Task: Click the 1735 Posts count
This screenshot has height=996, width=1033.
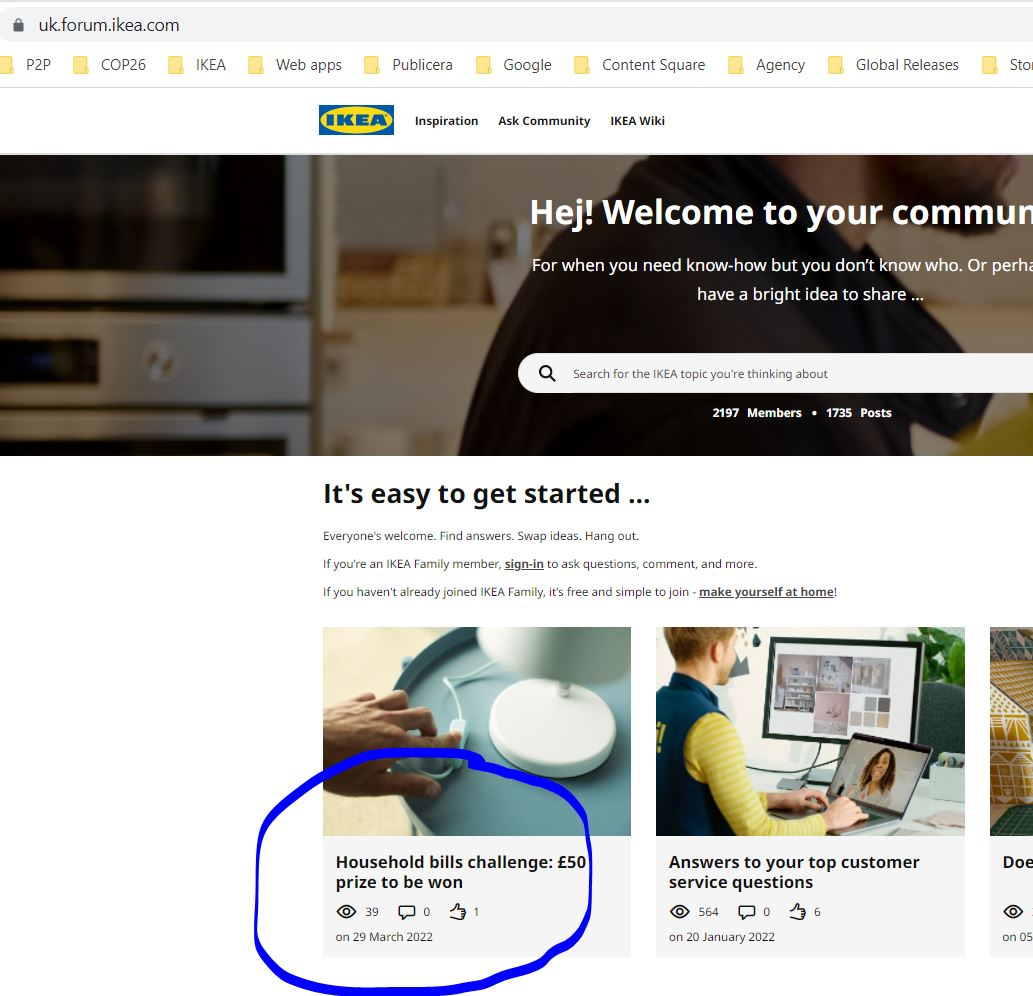Action: click(858, 412)
